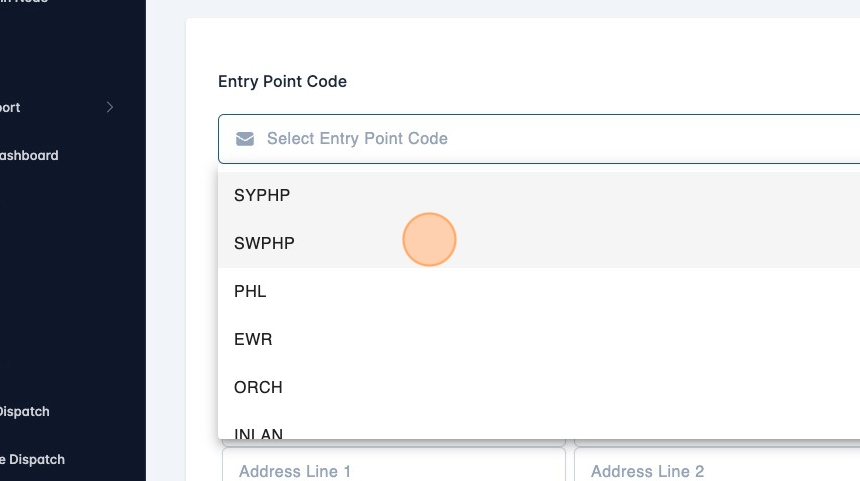This screenshot has height=481, width=860.
Task: Choose the ORCH option from the list
Action: [258, 387]
